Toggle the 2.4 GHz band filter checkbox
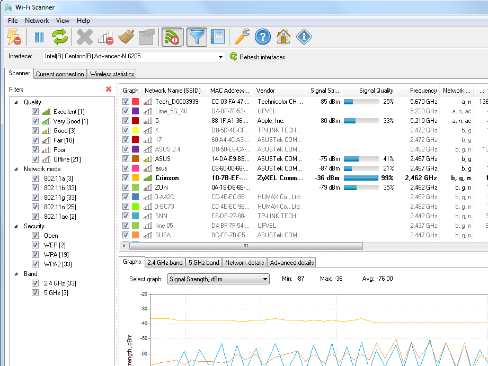The image size is (488, 366). click(x=36, y=283)
